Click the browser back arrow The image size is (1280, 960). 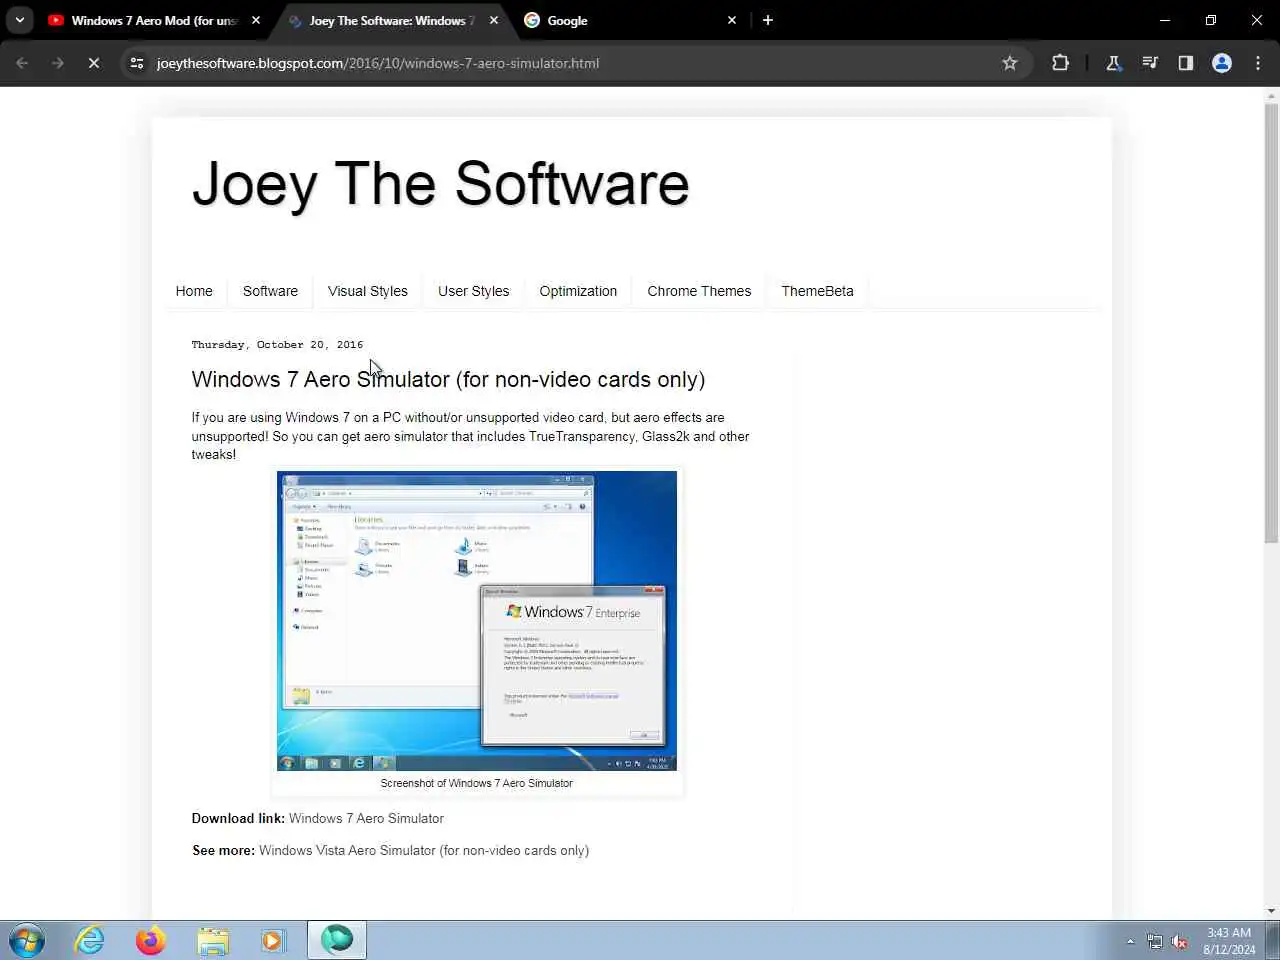pyautogui.click(x=22, y=63)
